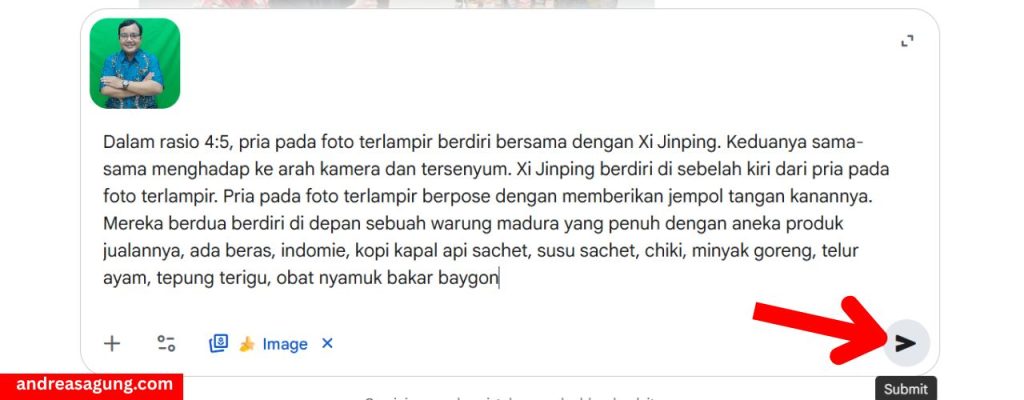
Task: Click the banana emoji icon
Action: click(247, 344)
